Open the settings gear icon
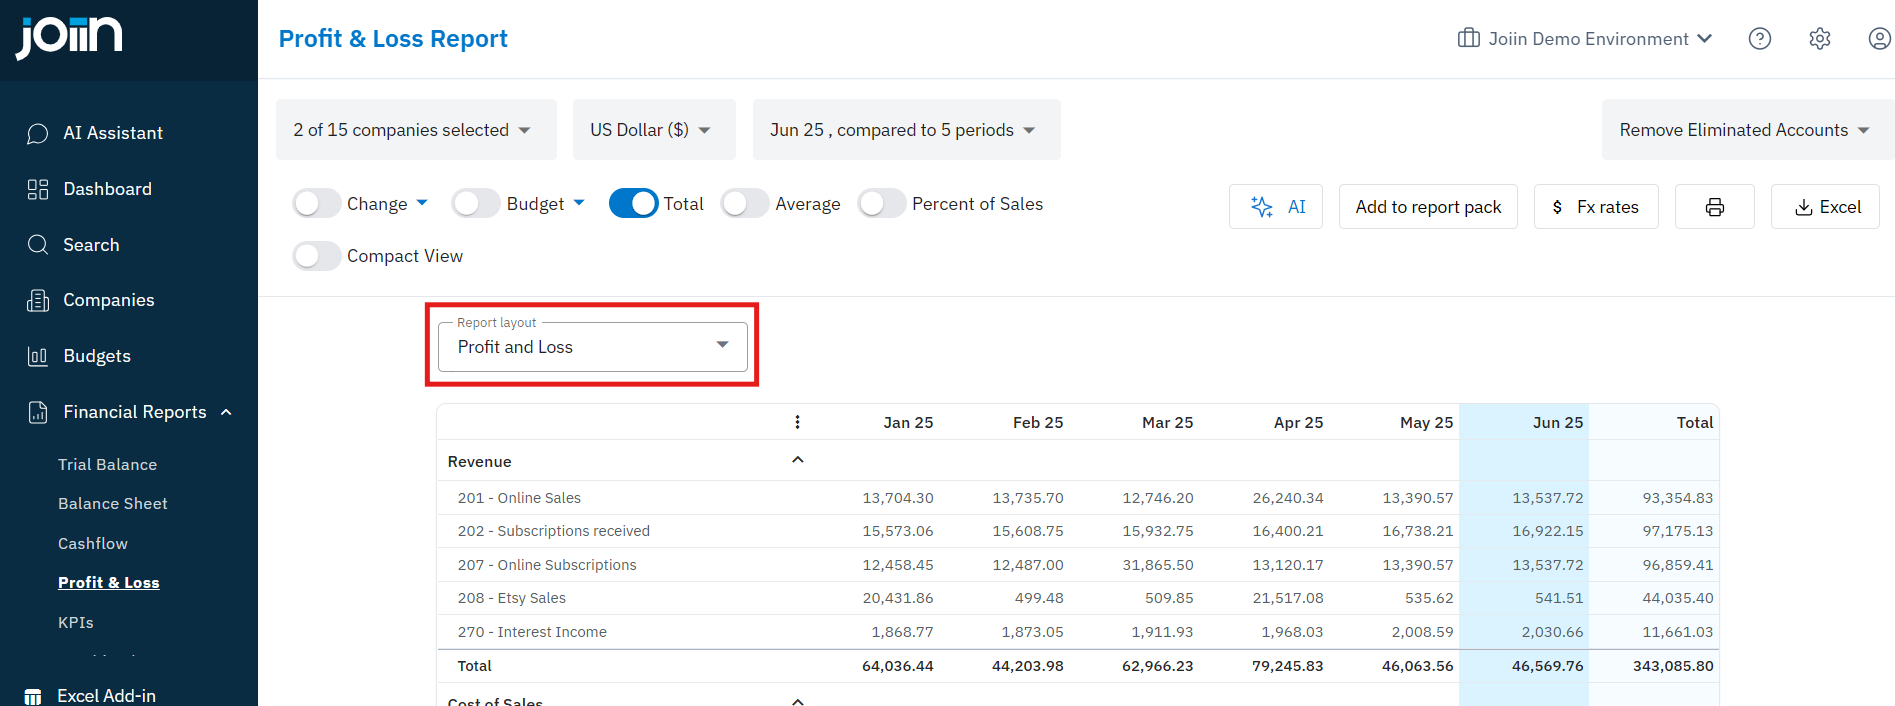 pos(1820,39)
